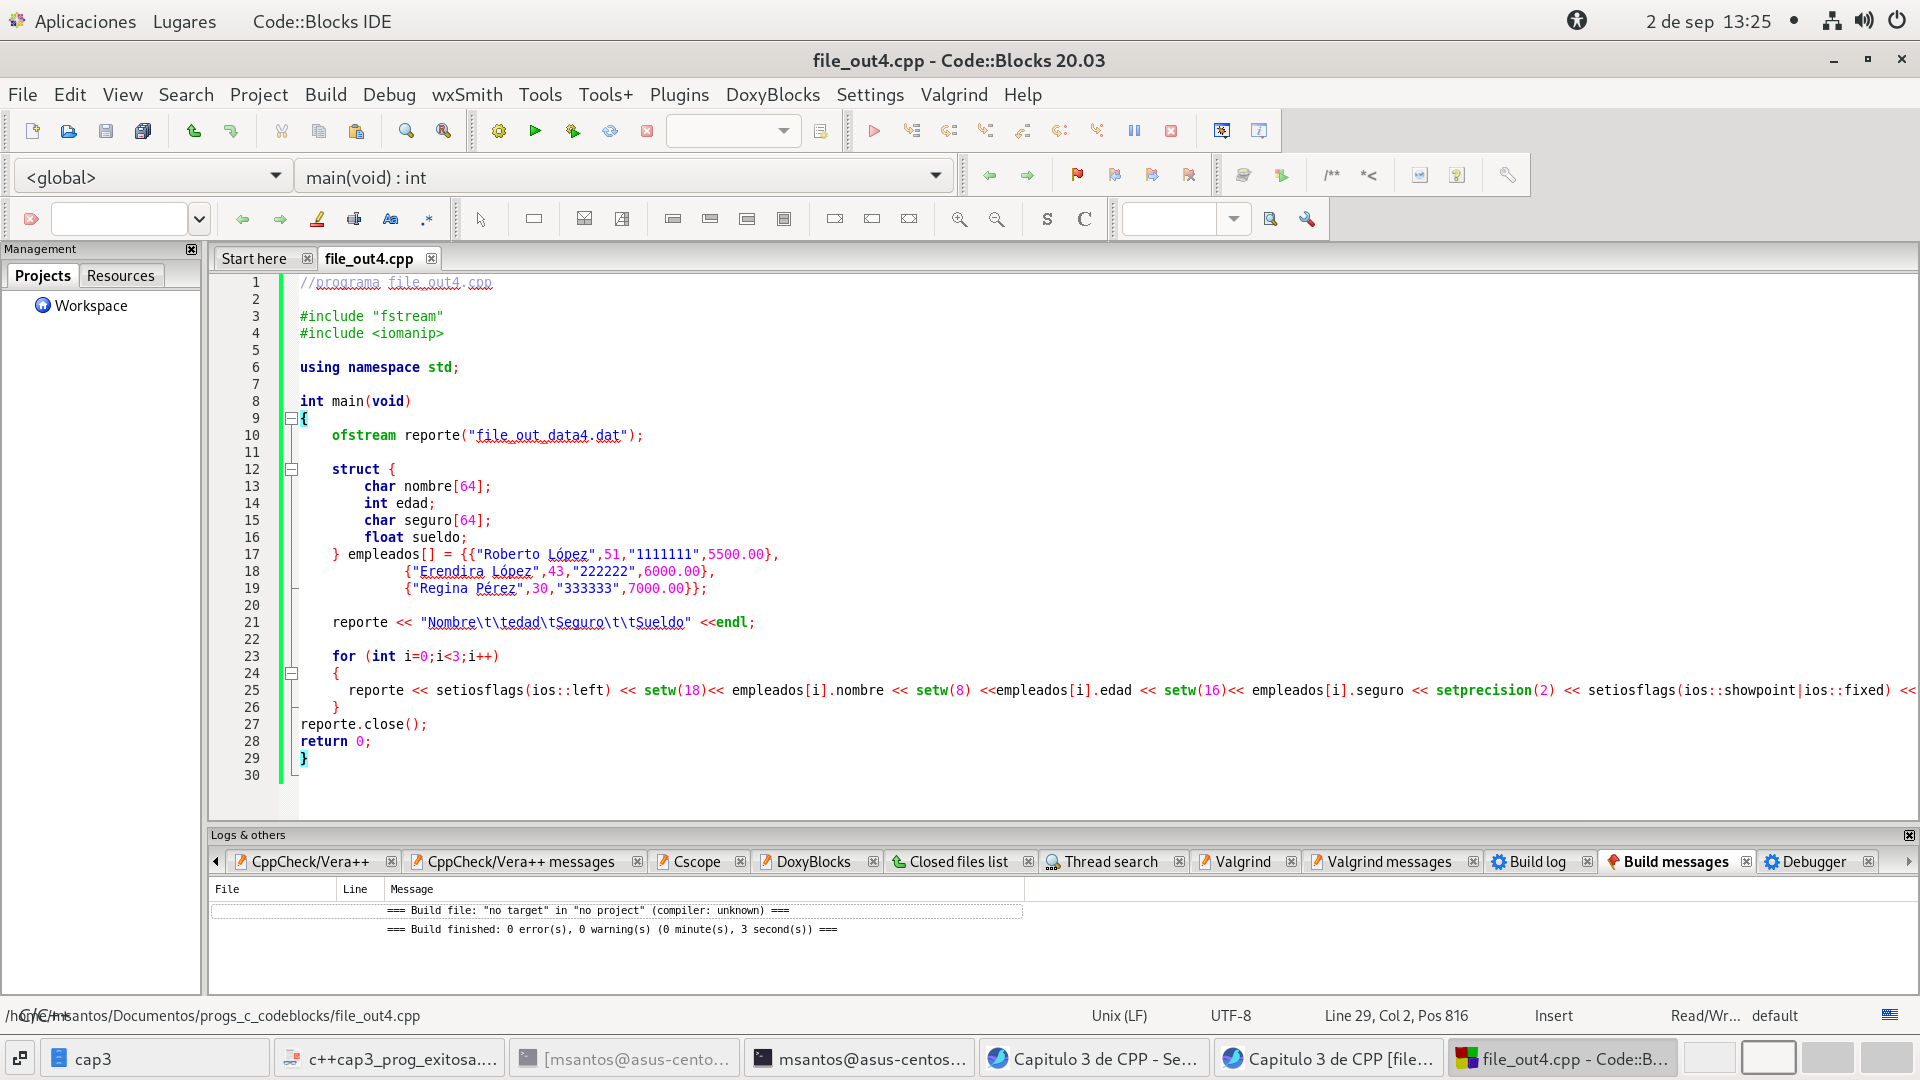Click the Toggle bookmark red flag icon
Image resolution: width=1920 pixels, height=1080 pixels.
coord(1077,175)
